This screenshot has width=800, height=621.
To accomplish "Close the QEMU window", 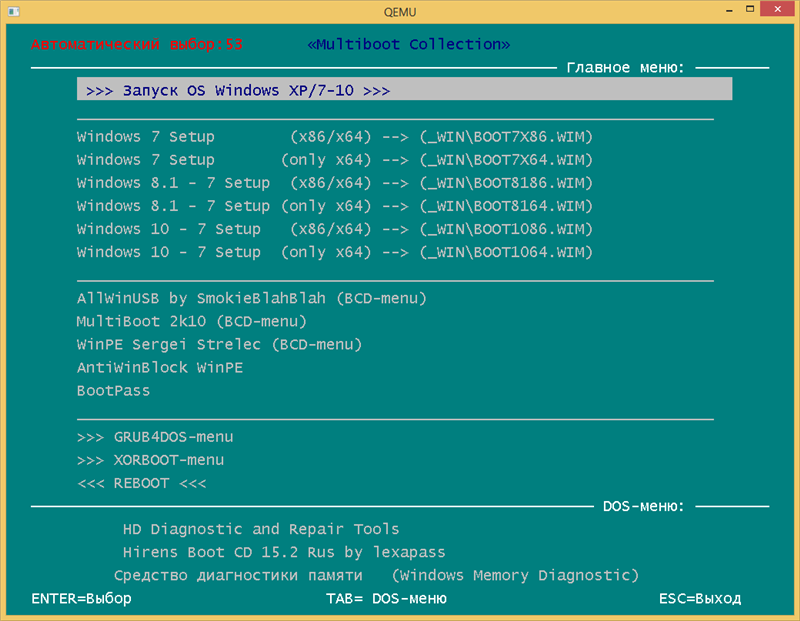I will click(778, 9).
